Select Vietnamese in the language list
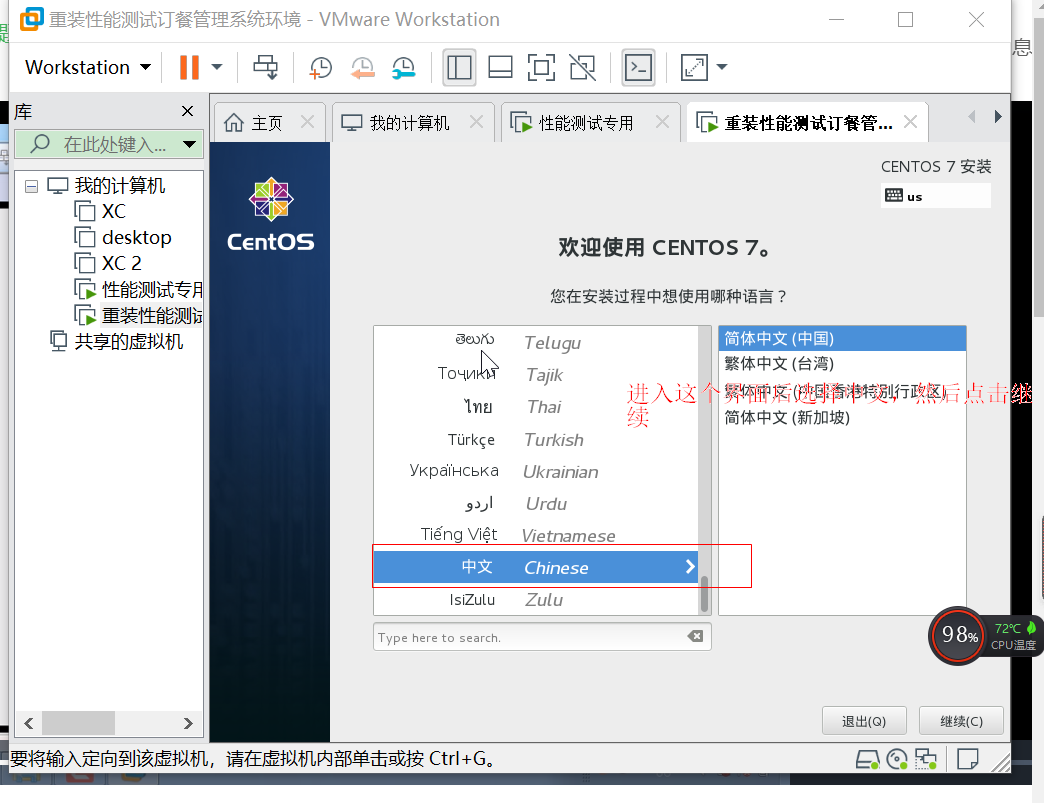 tap(536, 535)
